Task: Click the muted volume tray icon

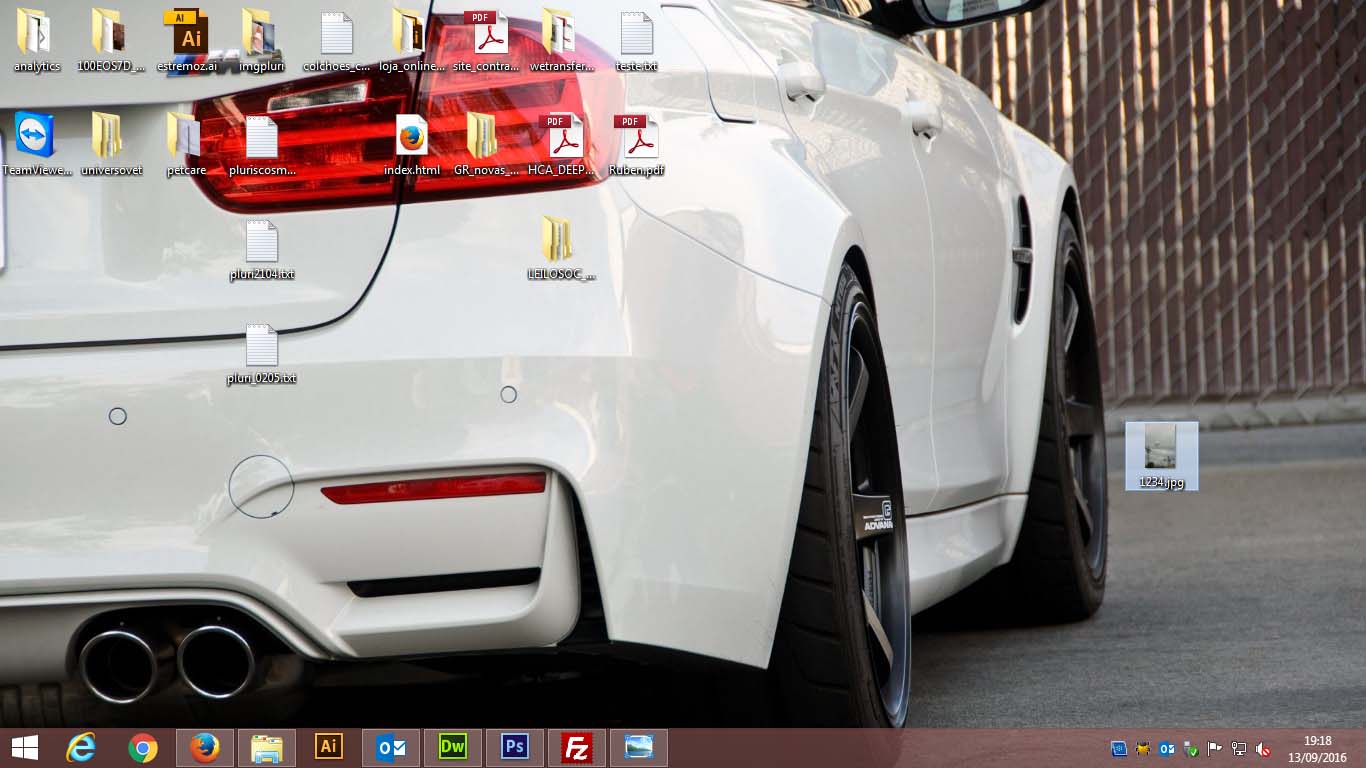Action: click(x=1263, y=749)
